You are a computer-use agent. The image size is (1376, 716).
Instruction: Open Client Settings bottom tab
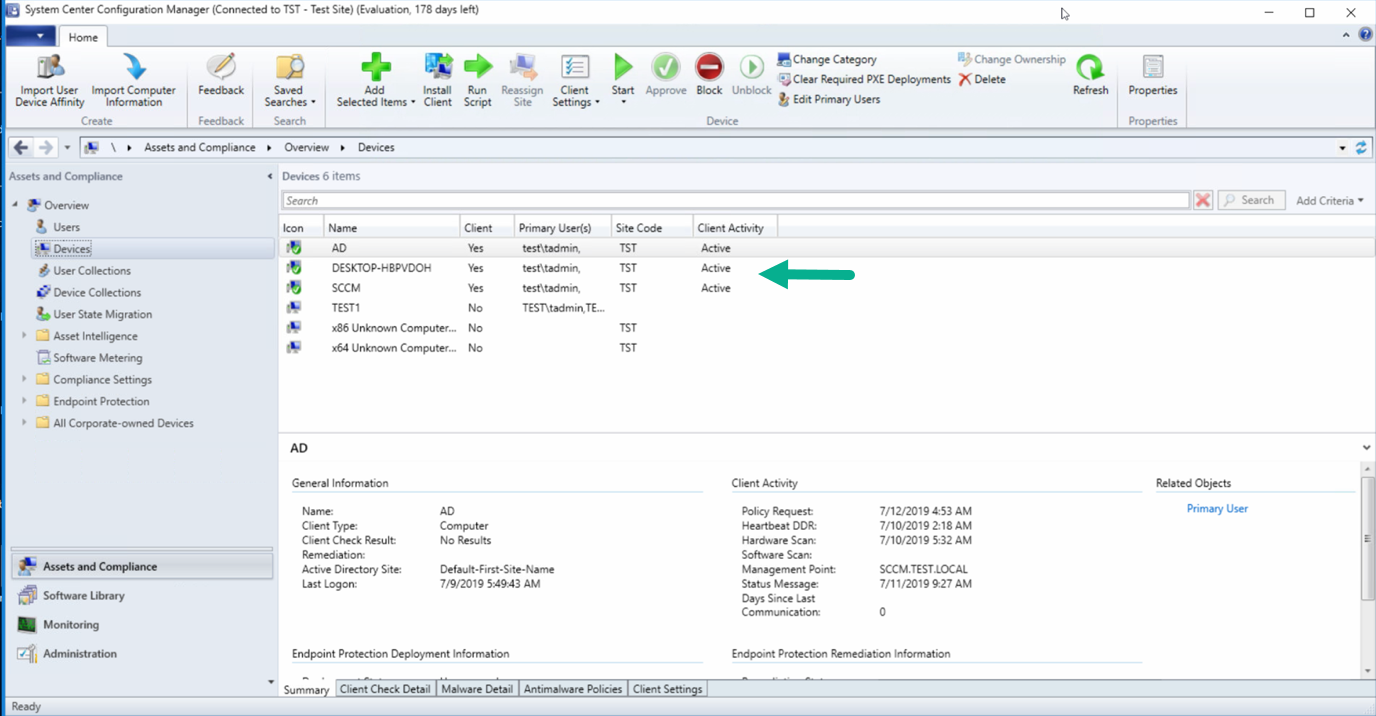tap(668, 689)
